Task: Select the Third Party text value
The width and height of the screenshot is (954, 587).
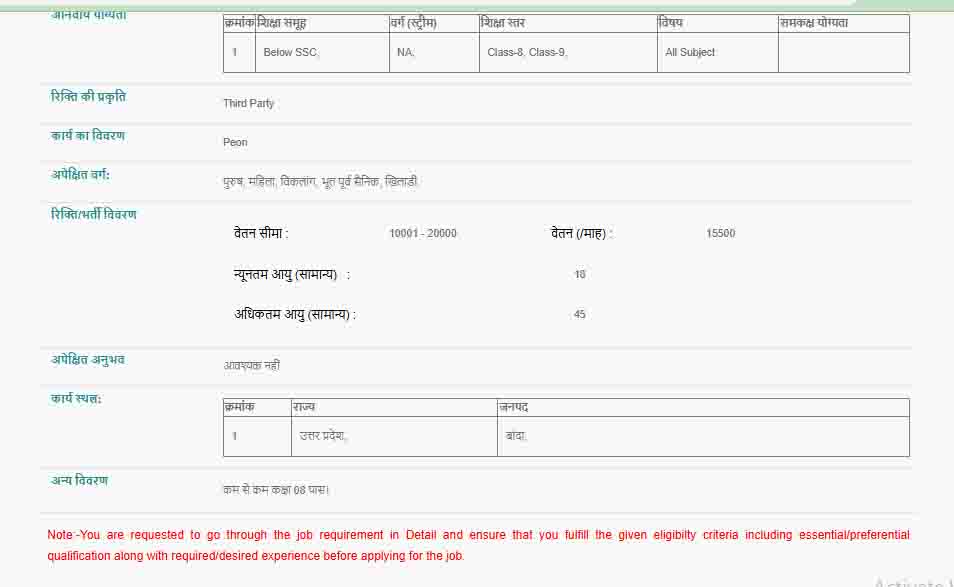Action: [x=246, y=103]
